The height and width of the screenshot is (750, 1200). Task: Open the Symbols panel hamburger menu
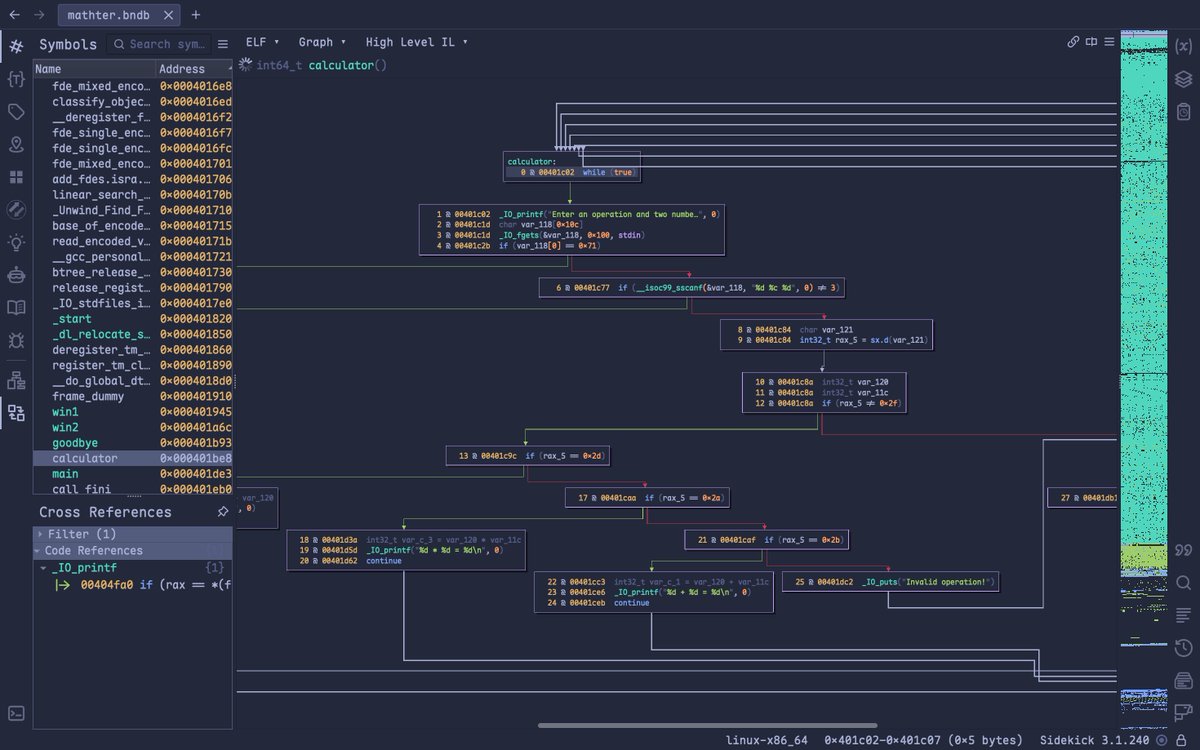click(x=223, y=44)
